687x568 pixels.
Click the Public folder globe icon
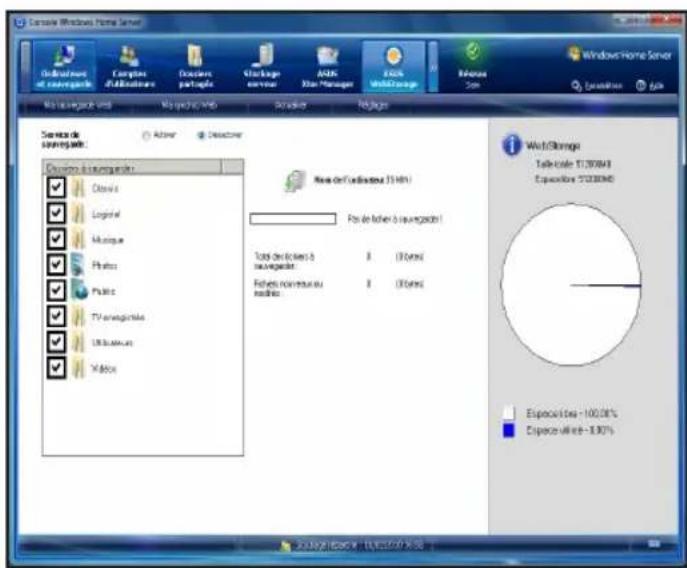coord(79,291)
